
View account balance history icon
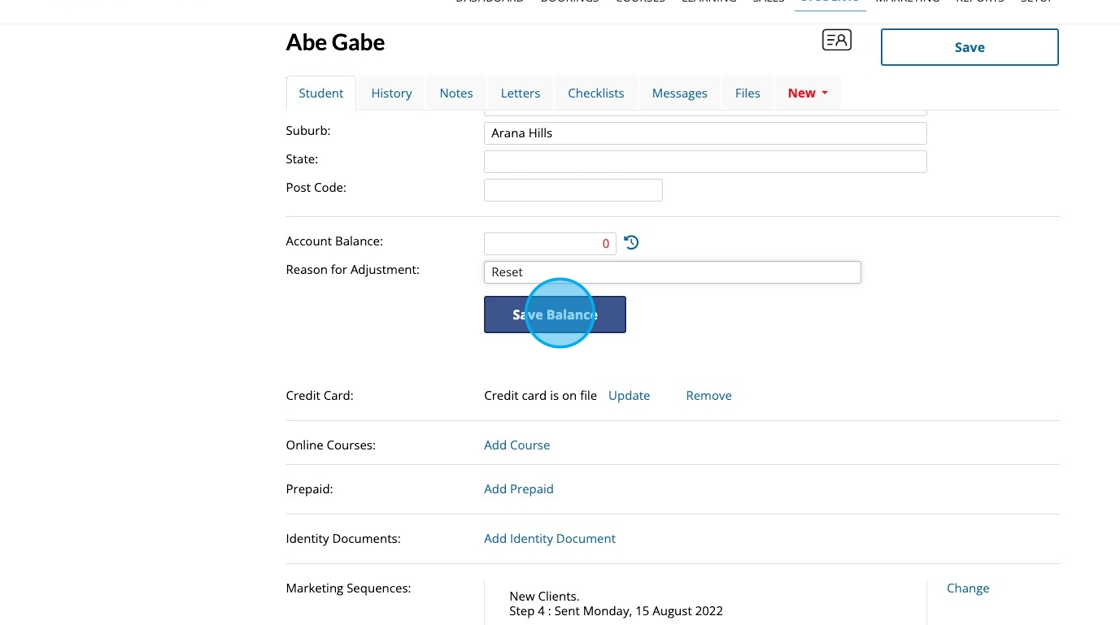click(x=631, y=243)
